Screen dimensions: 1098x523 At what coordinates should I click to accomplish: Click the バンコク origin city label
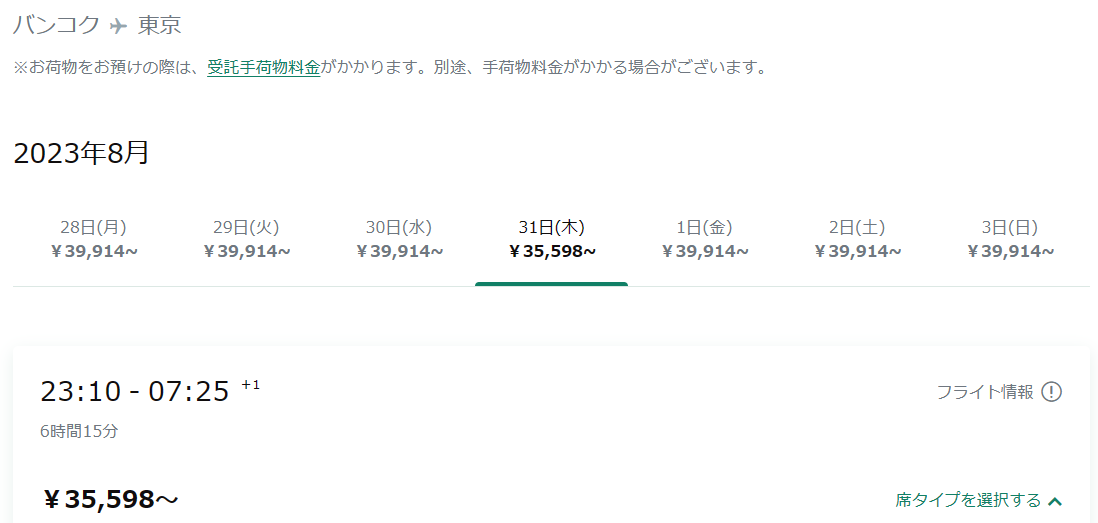57,25
